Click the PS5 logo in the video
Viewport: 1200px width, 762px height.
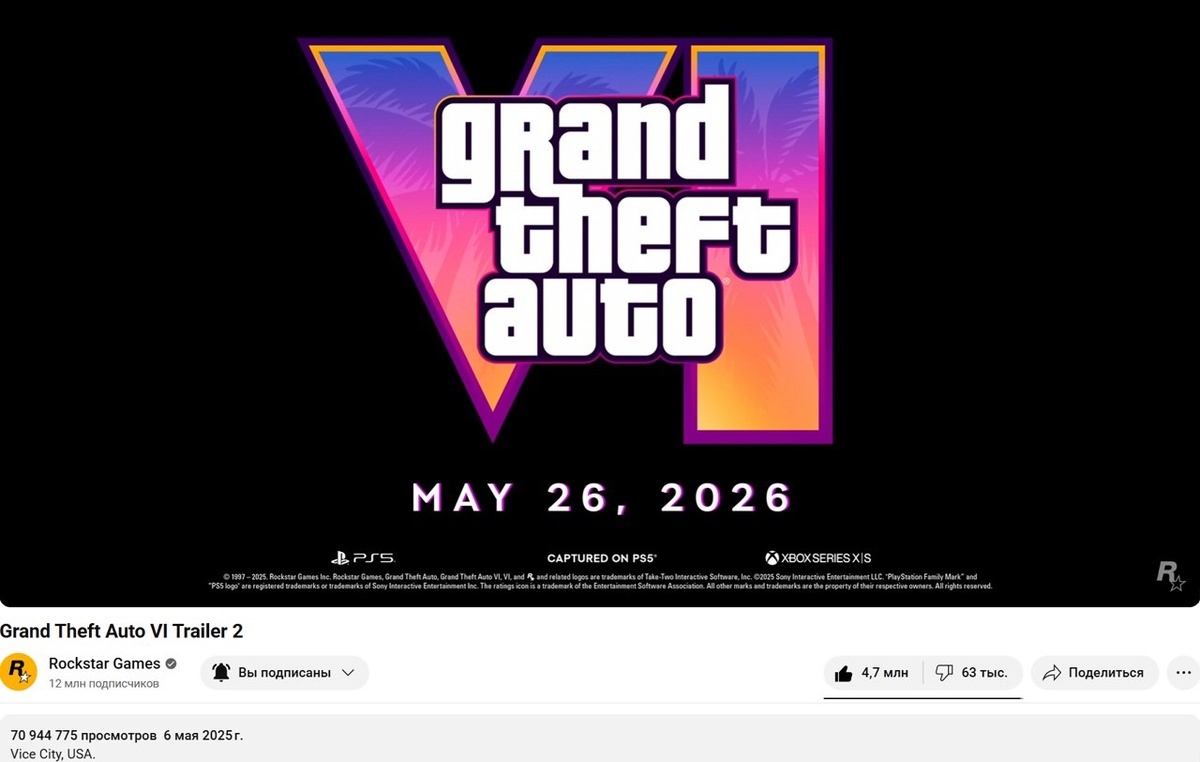[x=362, y=558]
